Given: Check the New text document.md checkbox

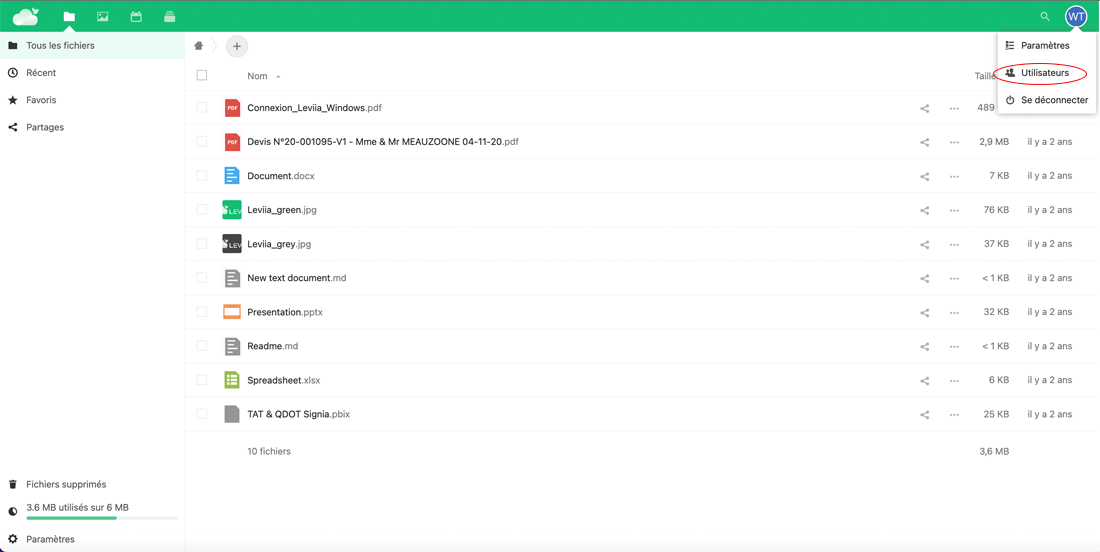Looking at the screenshot, I should (202, 278).
